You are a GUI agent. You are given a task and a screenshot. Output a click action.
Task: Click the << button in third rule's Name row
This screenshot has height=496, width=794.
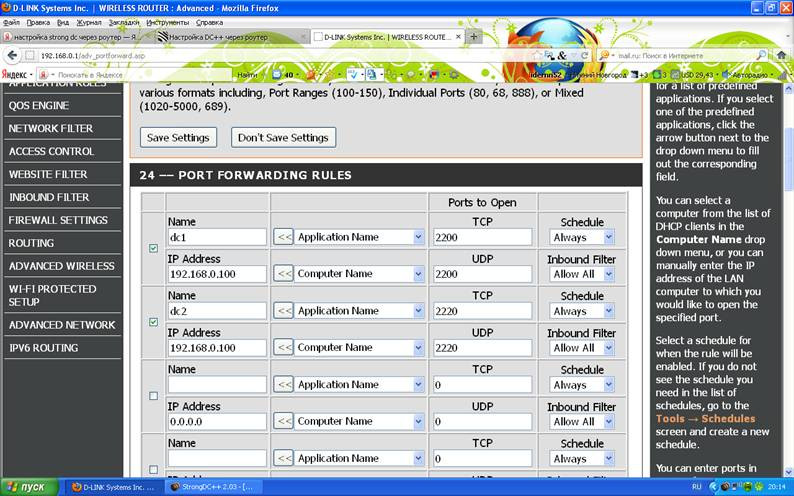pyautogui.click(x=284, y=384)
